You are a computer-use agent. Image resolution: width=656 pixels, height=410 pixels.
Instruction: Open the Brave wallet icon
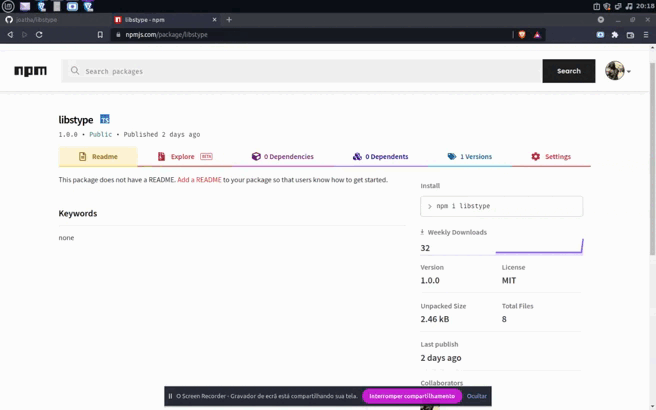click(x=630, y=35)
